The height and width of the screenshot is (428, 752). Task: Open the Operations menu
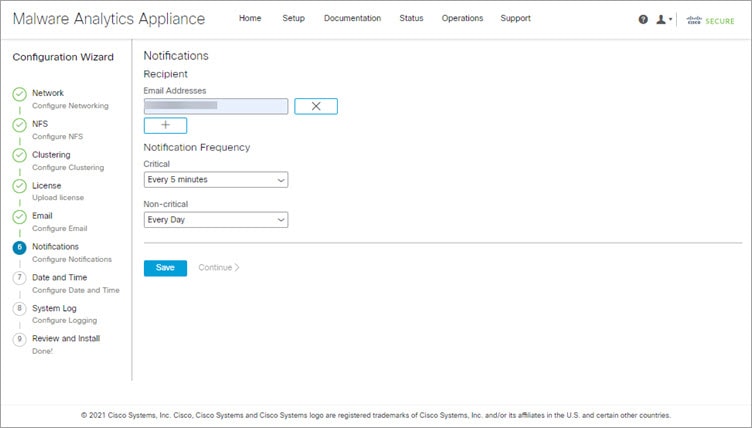462,18
